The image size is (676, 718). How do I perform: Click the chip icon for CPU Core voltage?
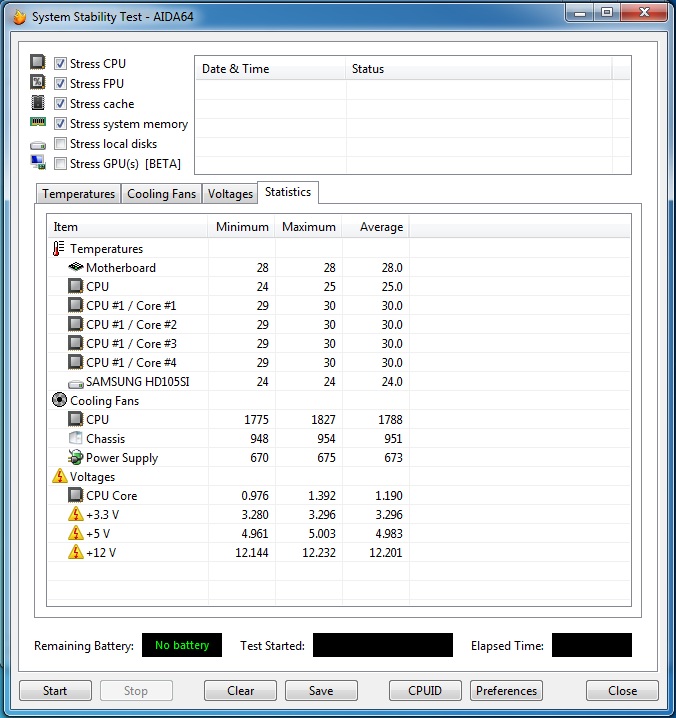(76, 495)
